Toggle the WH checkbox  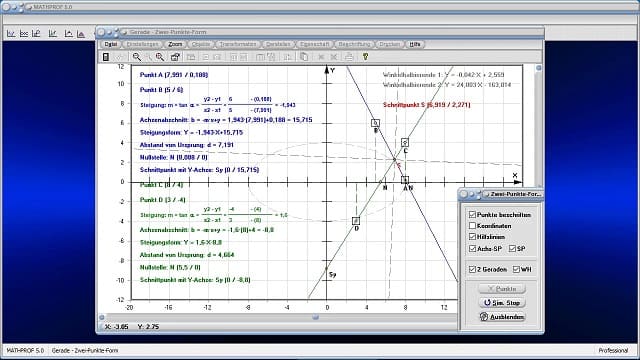click(x=516, y=269)
